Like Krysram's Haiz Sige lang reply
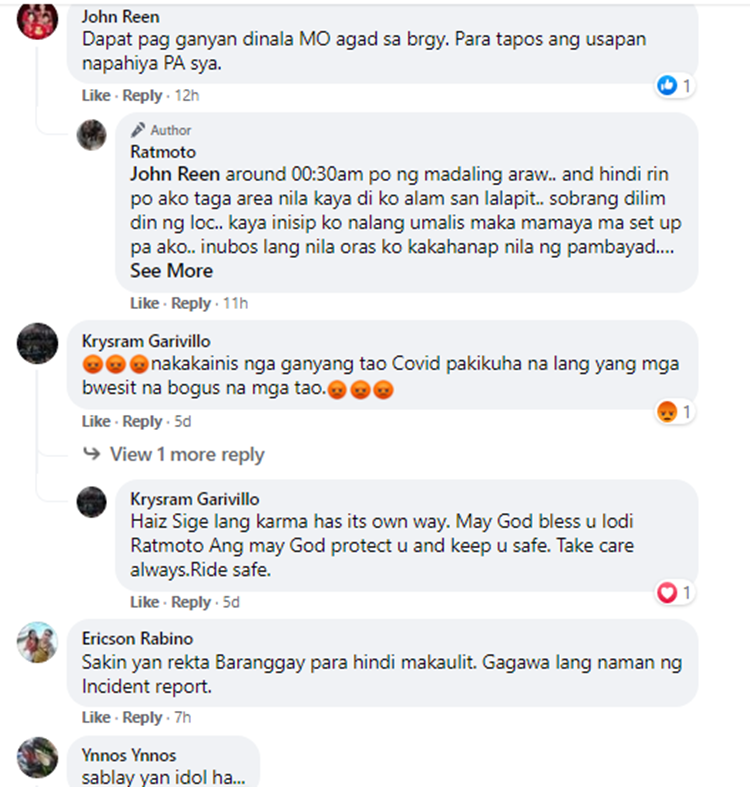The width and height of the screenshot is (750, 787). [145, 602]
